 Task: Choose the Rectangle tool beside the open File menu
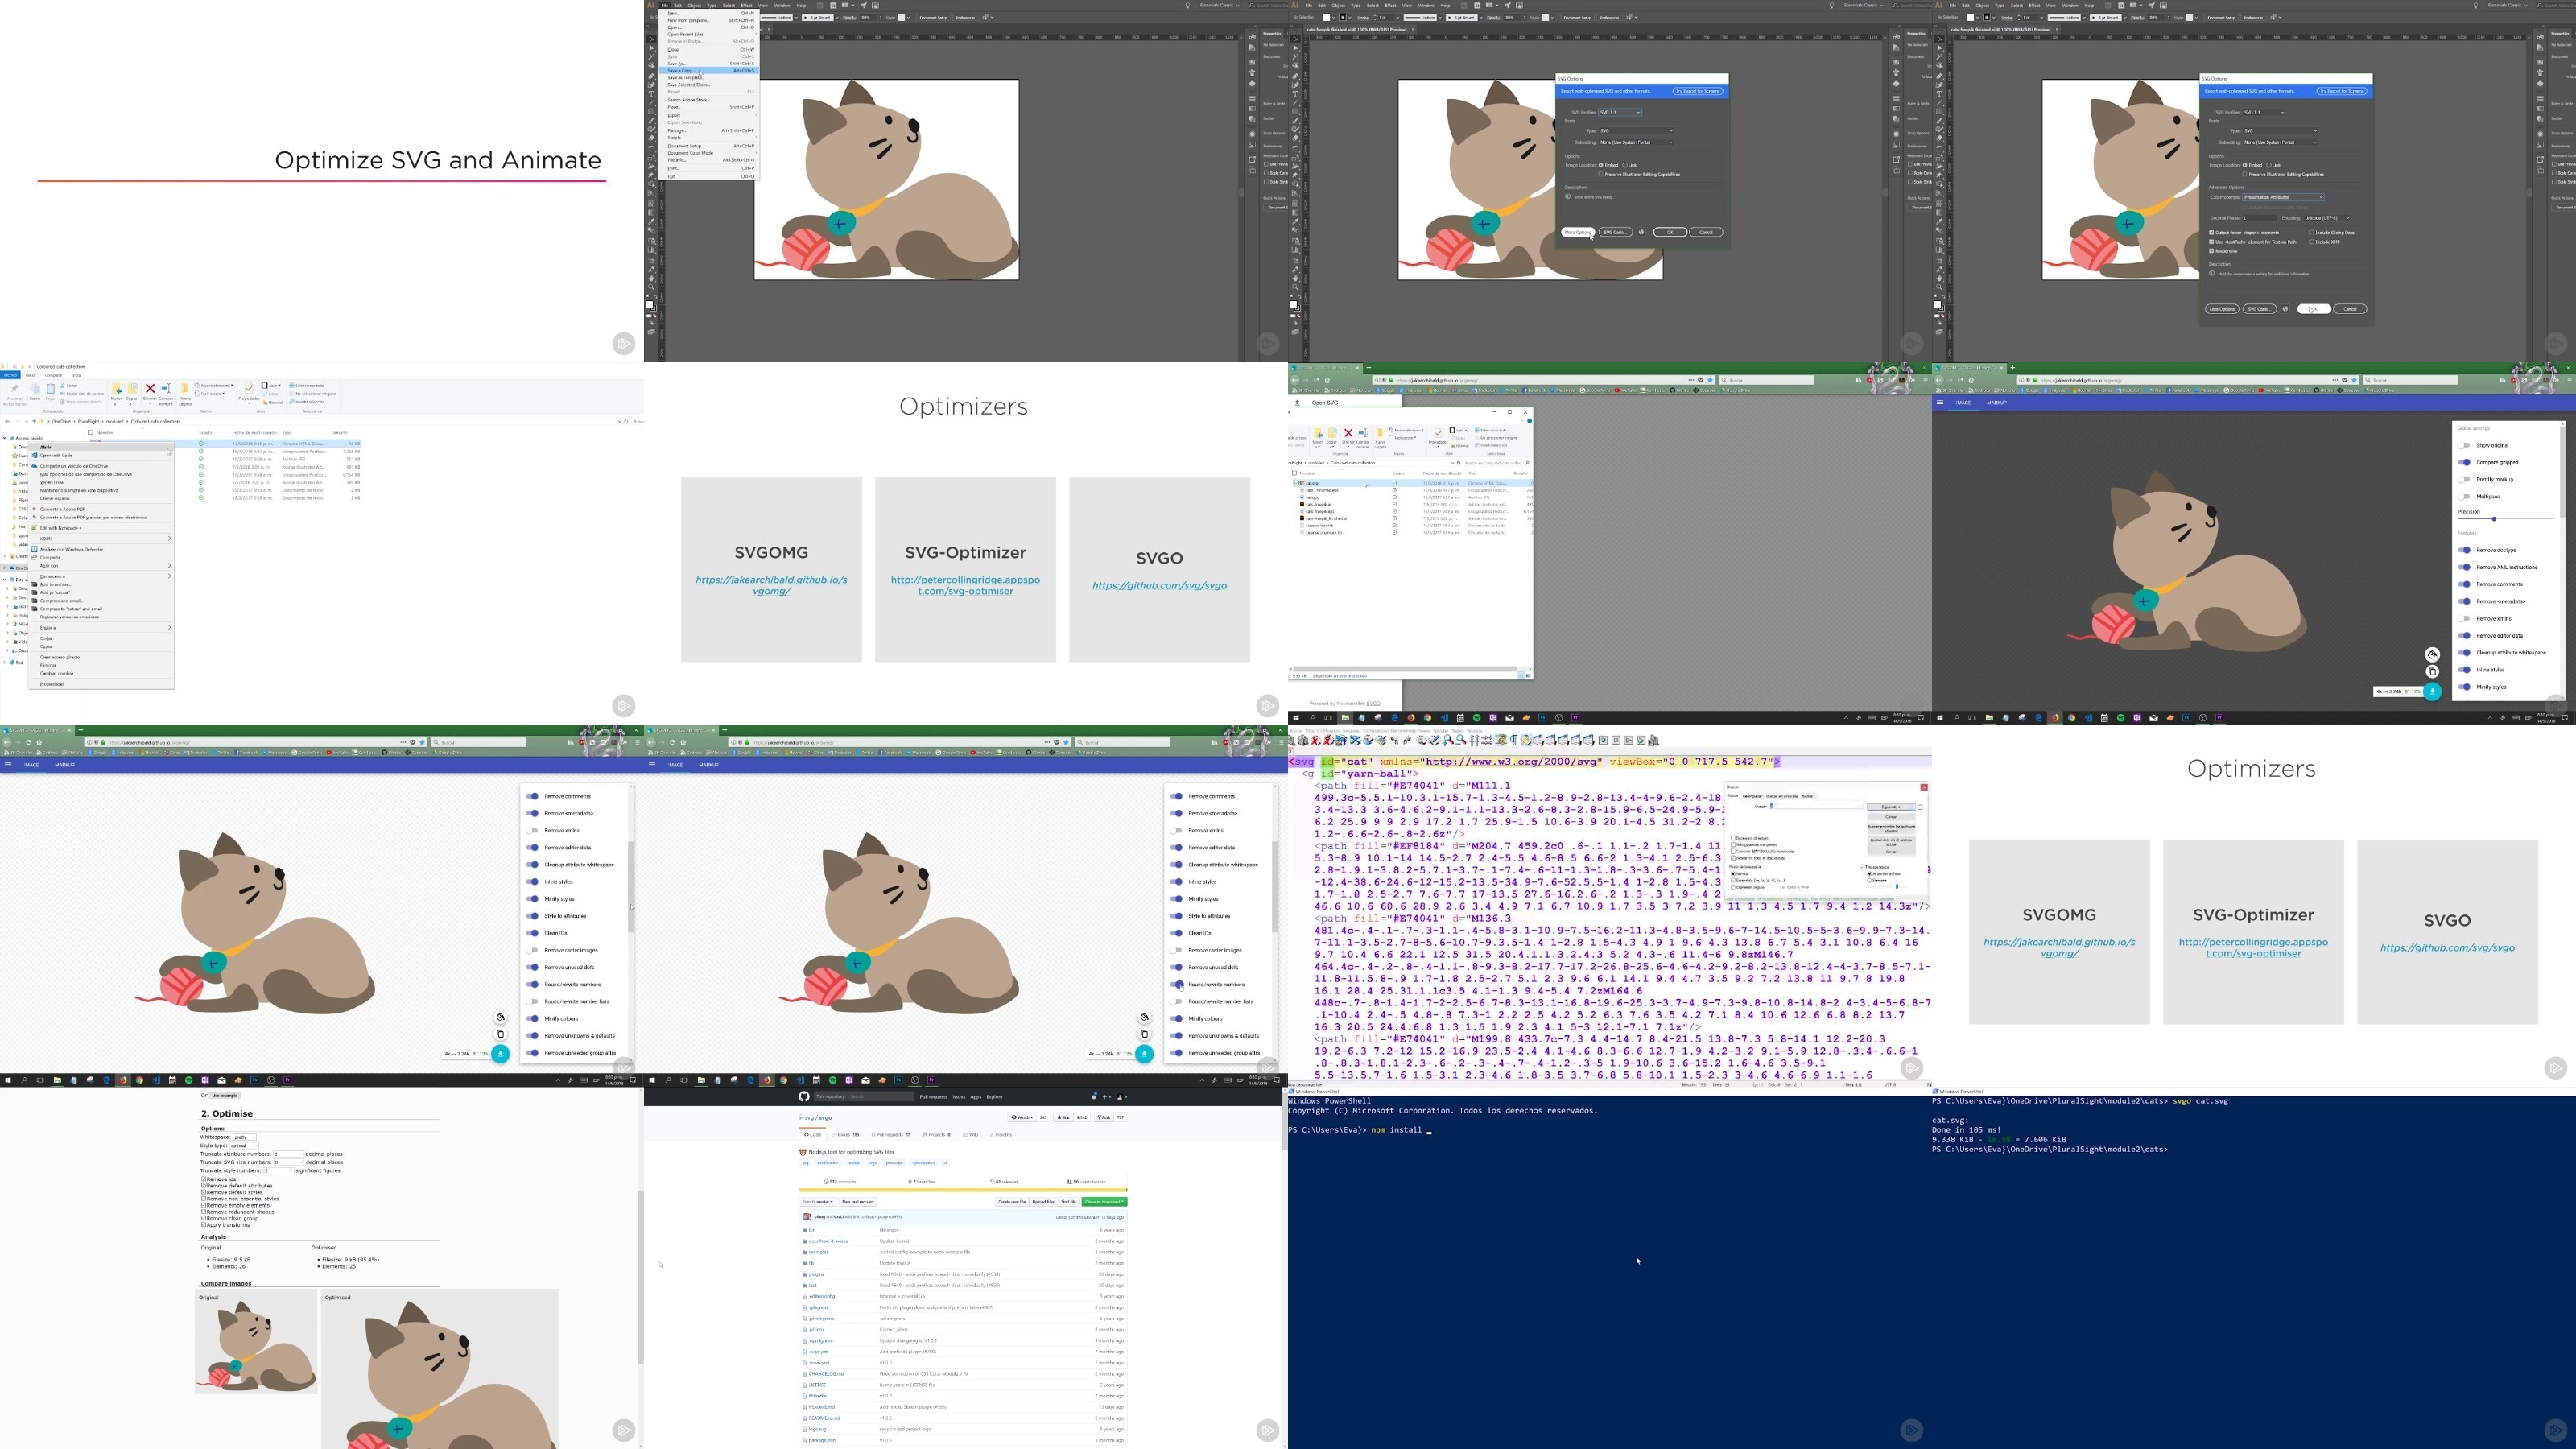(651, 112)
